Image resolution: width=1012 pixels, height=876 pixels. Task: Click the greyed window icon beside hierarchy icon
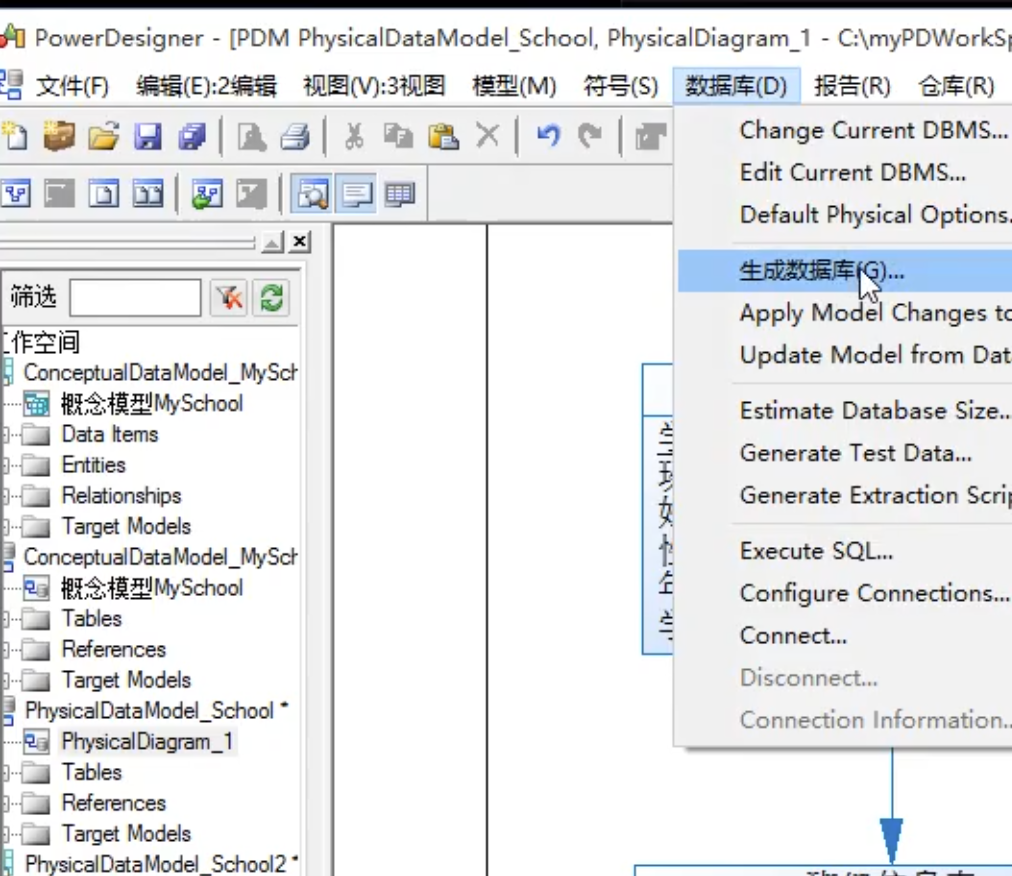coord(59,194)
